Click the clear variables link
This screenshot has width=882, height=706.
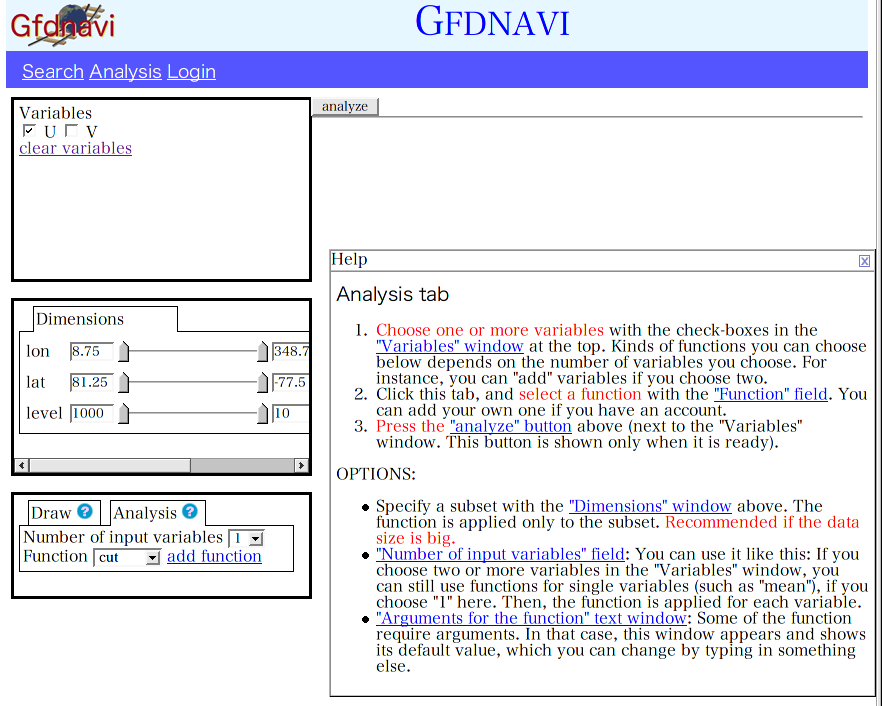click(x=75, y=148)
